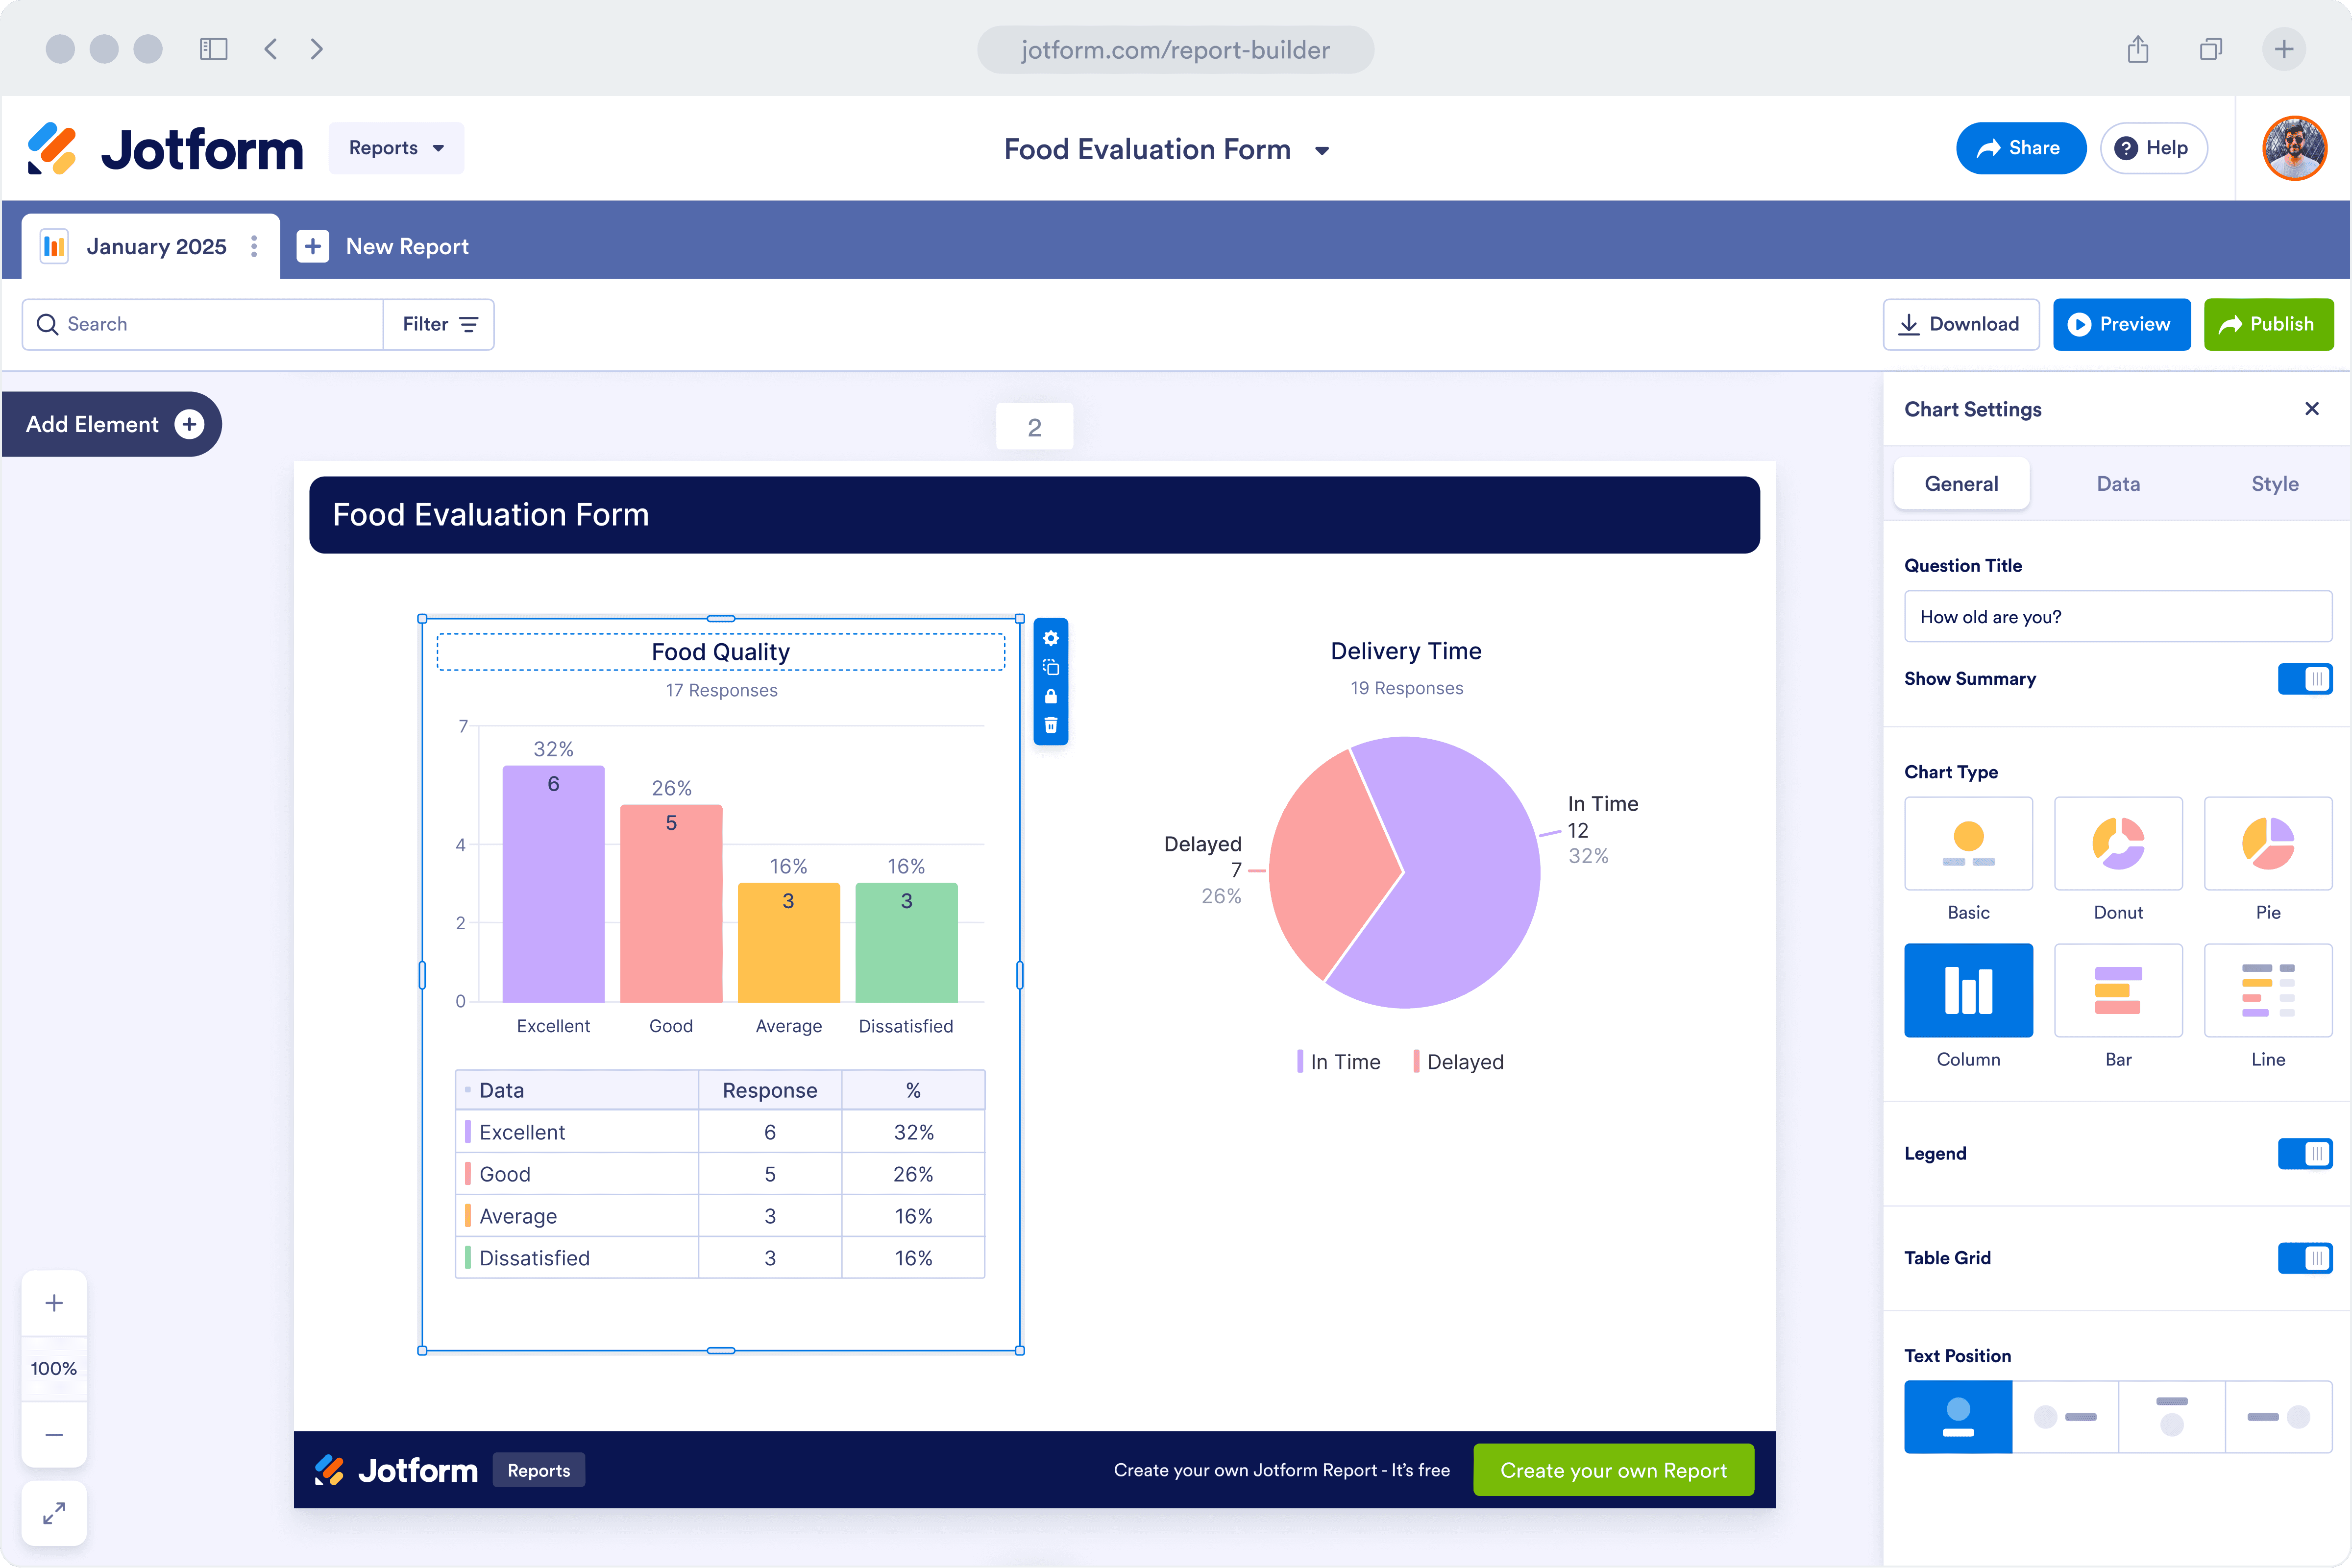Image resolution: width=2352 pixels, height=1568 pixels.
Task: Open Help
Action: point(2153,148)
